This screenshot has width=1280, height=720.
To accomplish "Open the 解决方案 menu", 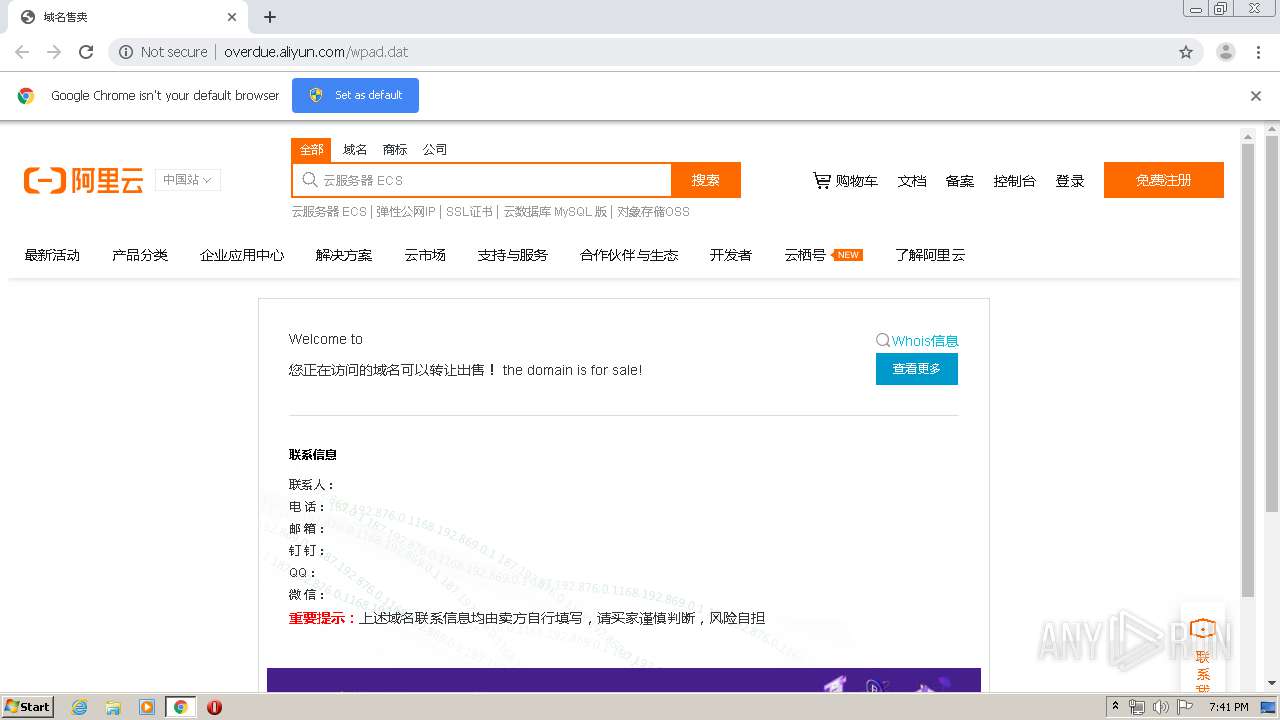I will (344, 255).
